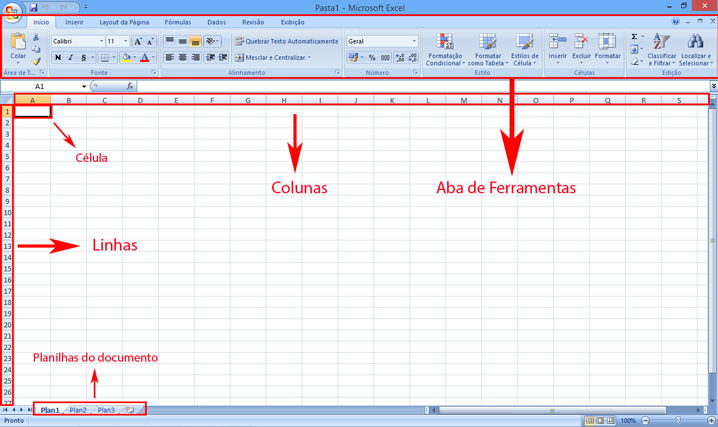
Task: Switch to Layout da Página tab
Action: (124, 22)
